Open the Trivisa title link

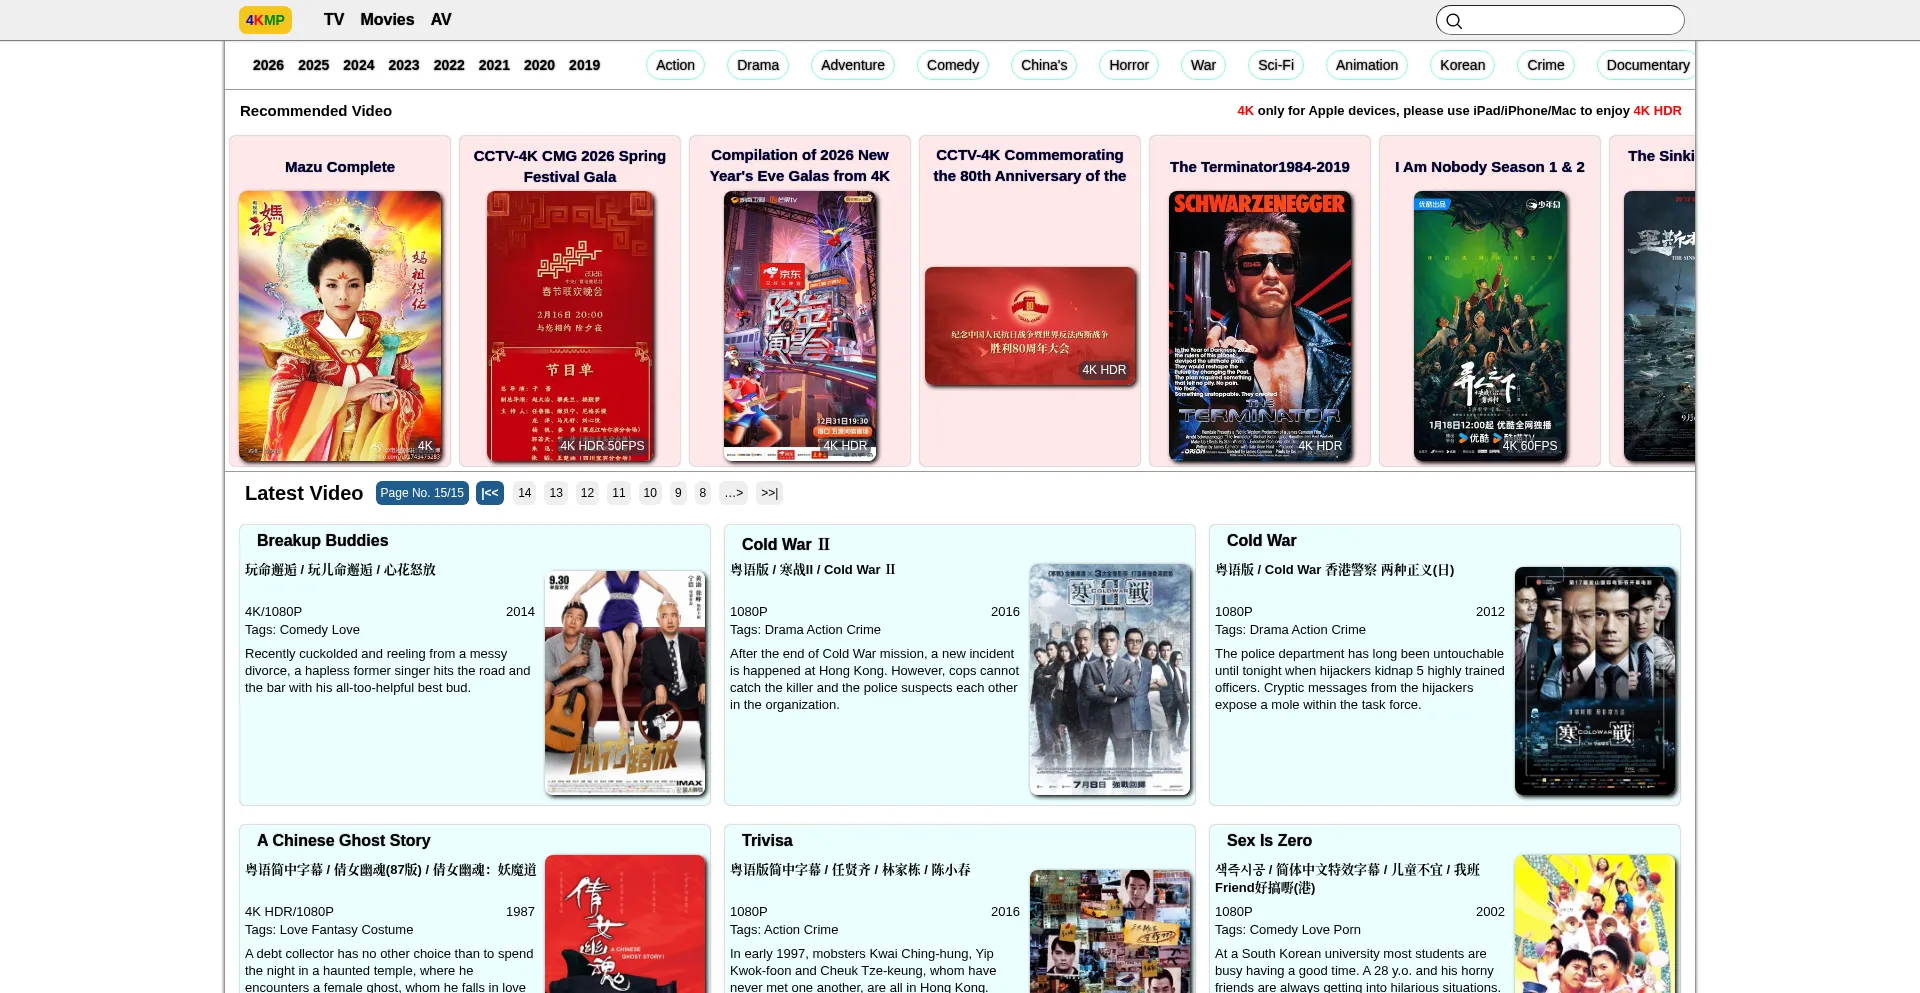tap(767, 840)
